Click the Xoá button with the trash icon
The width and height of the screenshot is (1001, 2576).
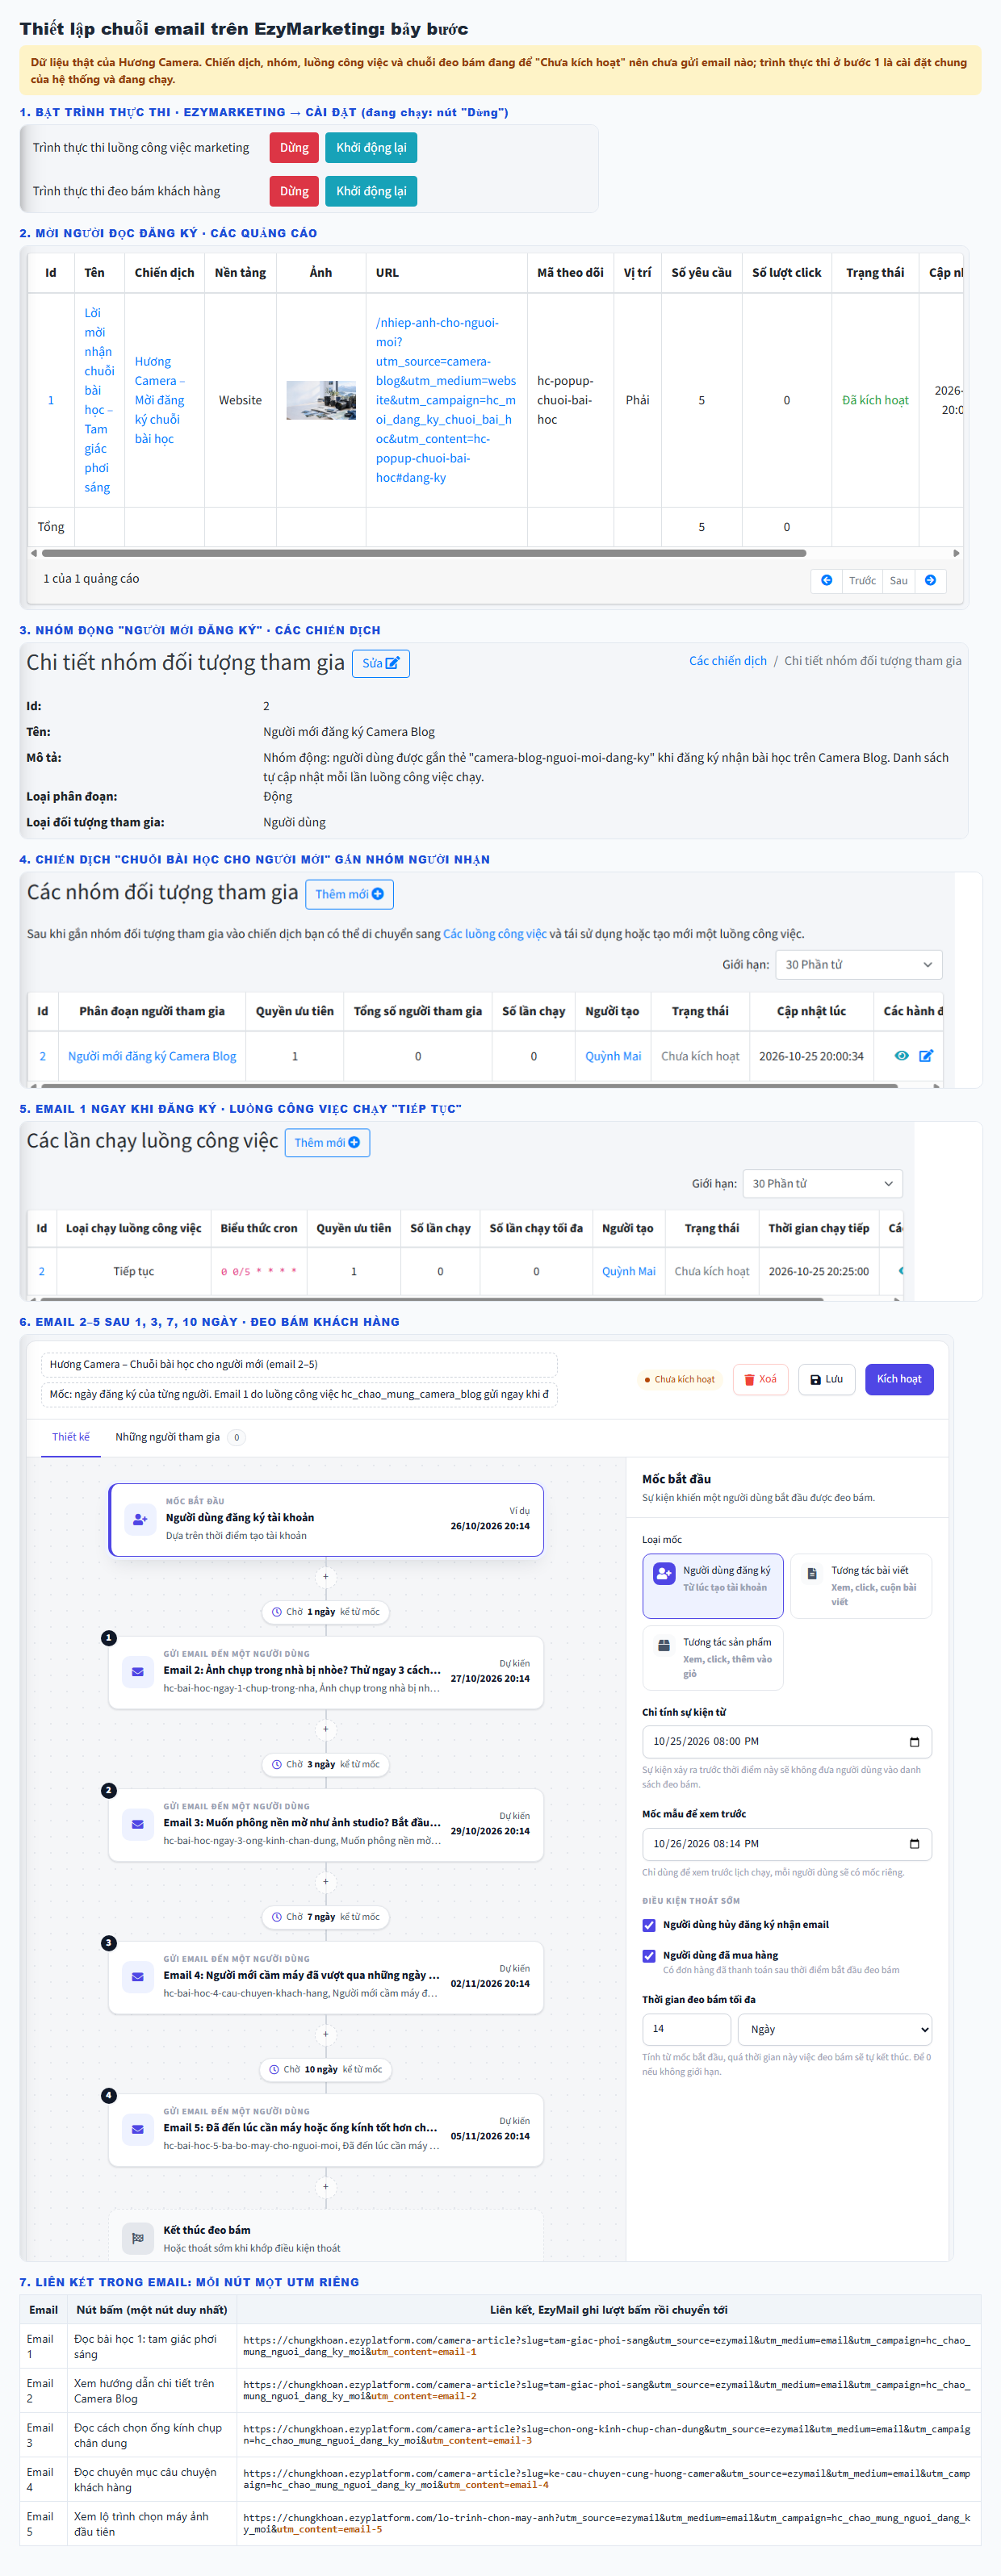[760, 1379]
